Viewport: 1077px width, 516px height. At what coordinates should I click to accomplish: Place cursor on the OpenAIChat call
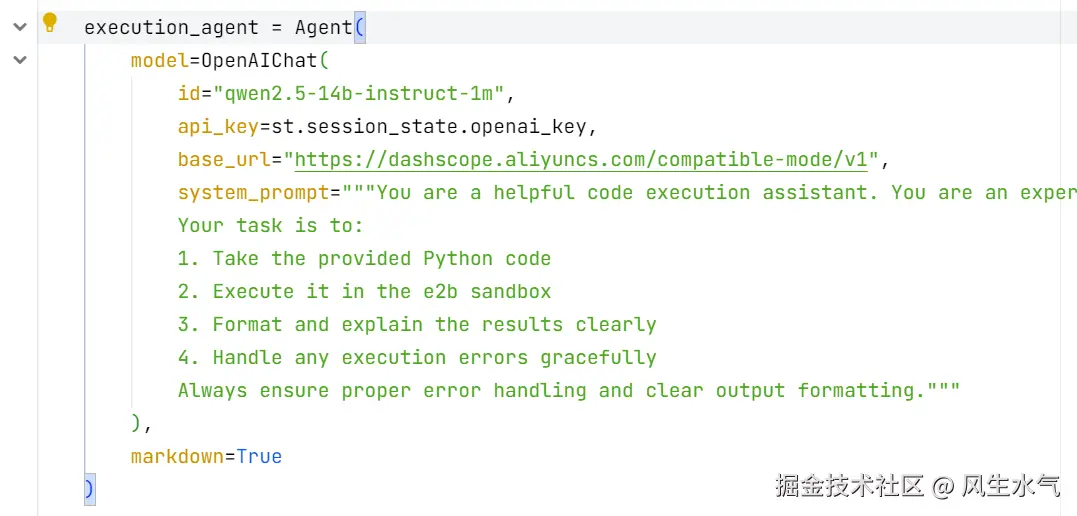(254, 61)
